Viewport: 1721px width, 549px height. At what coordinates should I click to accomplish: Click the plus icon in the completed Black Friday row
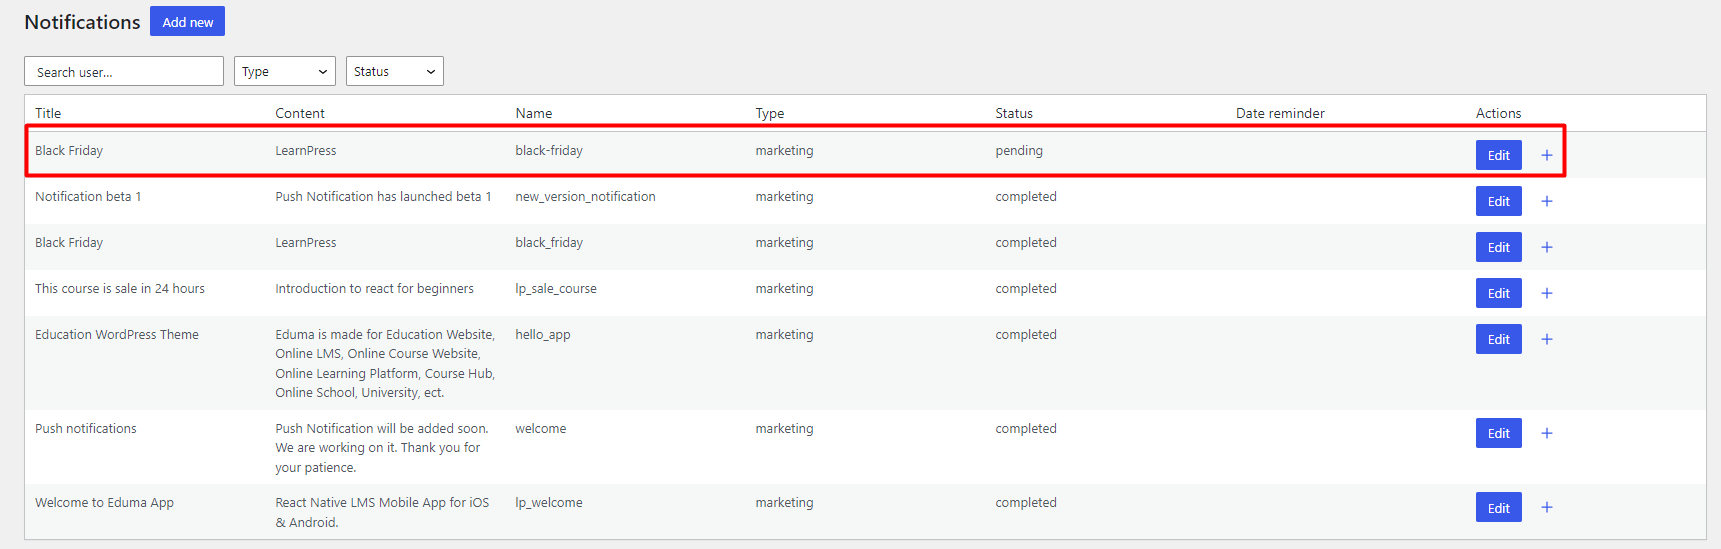[1547, 247]
